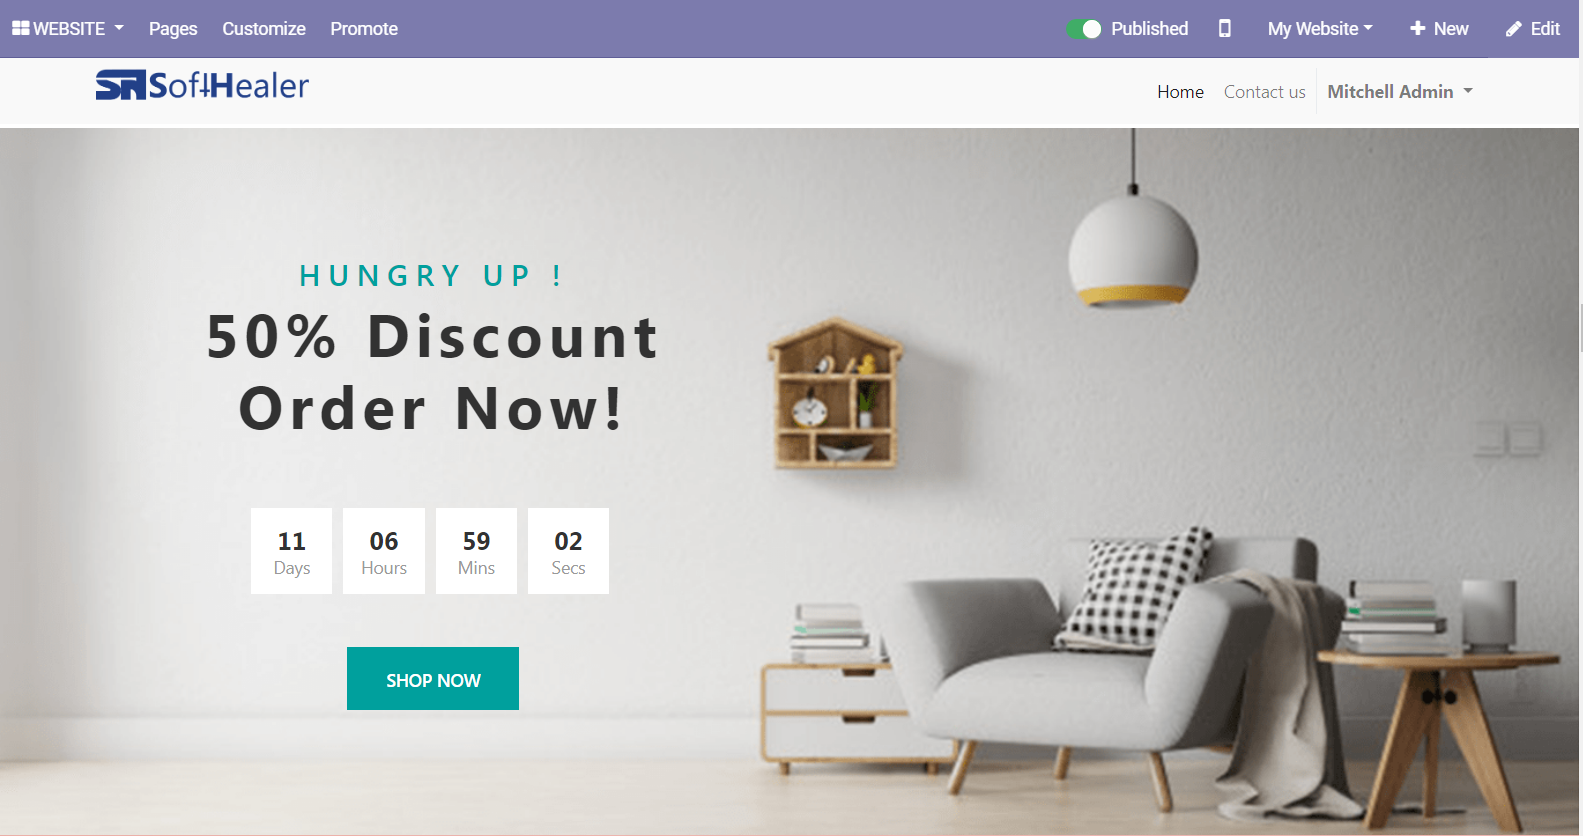Click the Secs countdown box
Image resolution: width=1583 pixels, height=836 pixels.
click(568, 551)
